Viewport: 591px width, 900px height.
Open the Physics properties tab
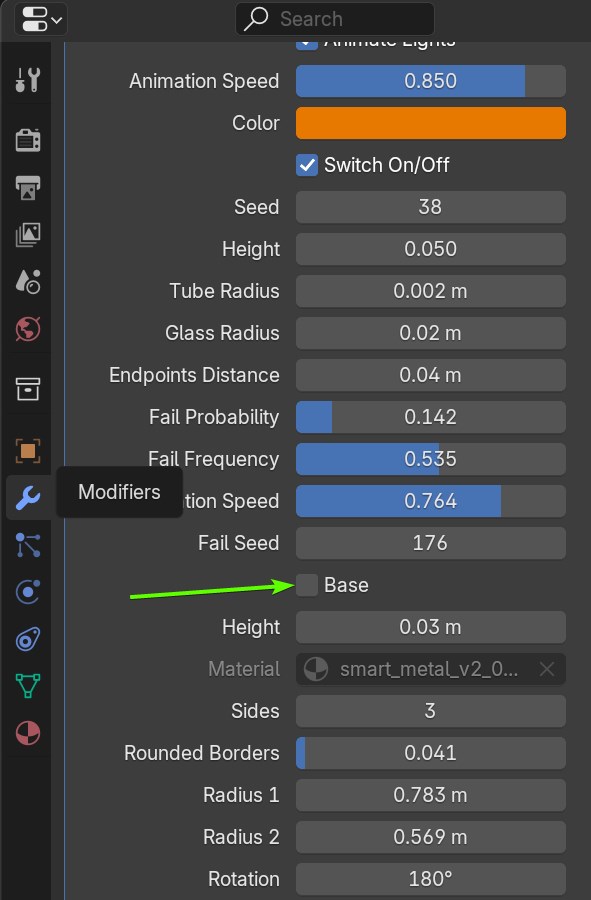coord(28,592)
